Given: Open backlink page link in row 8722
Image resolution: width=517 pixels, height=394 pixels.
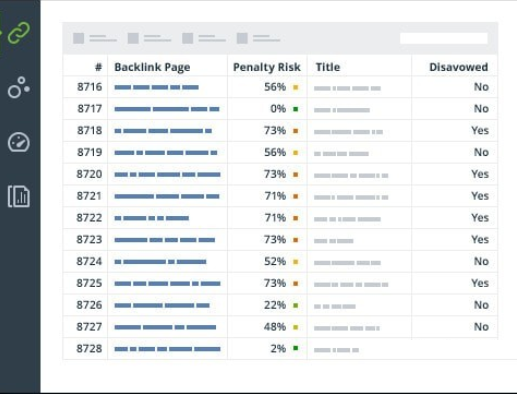Looking at the screenshot, I should coord(152,218).
